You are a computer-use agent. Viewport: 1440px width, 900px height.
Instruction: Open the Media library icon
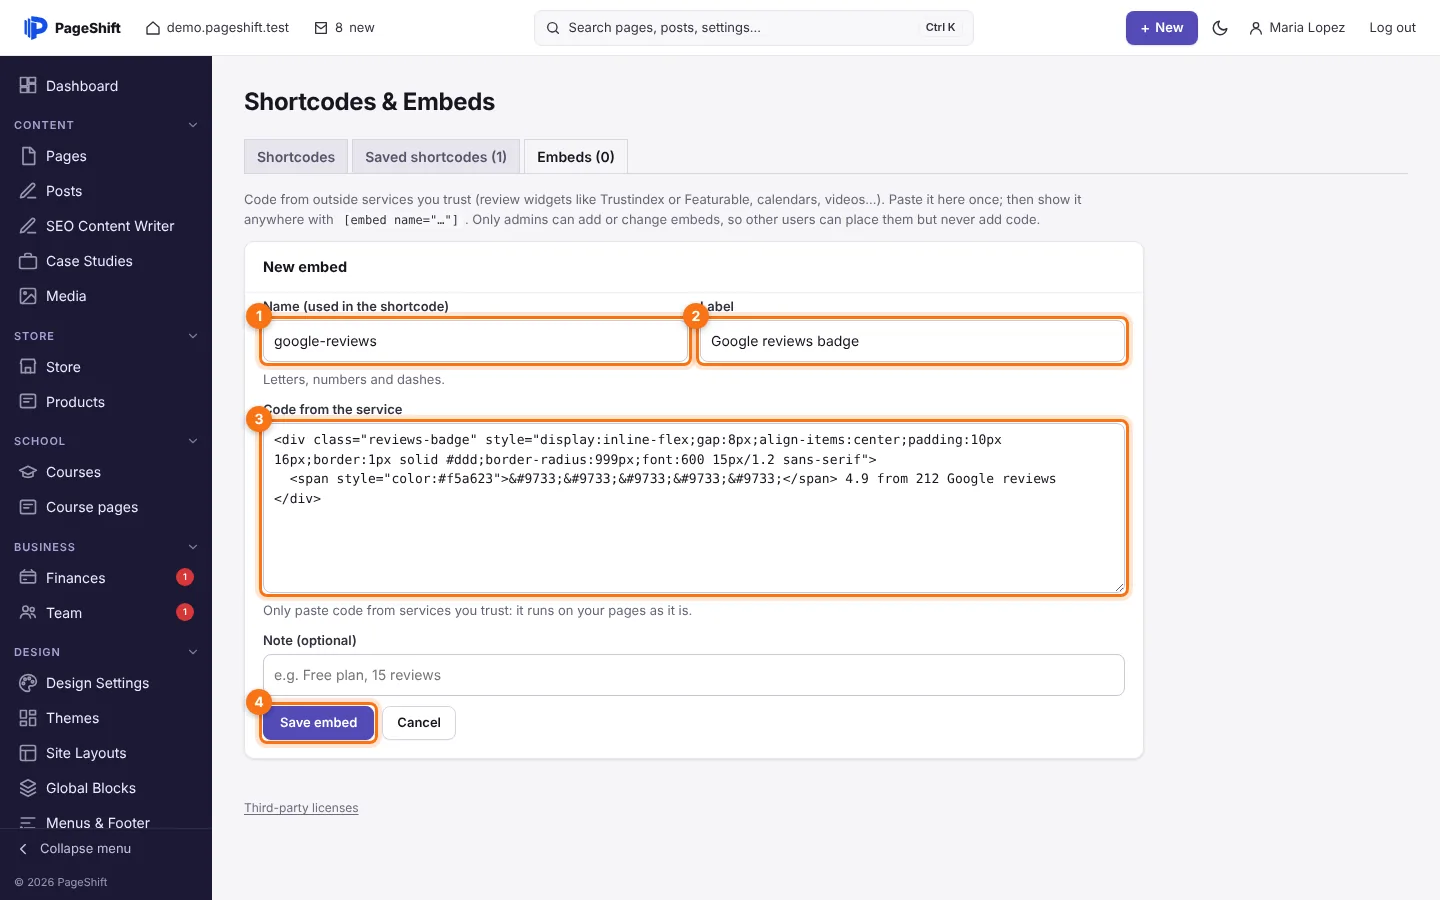coord(28,296)
